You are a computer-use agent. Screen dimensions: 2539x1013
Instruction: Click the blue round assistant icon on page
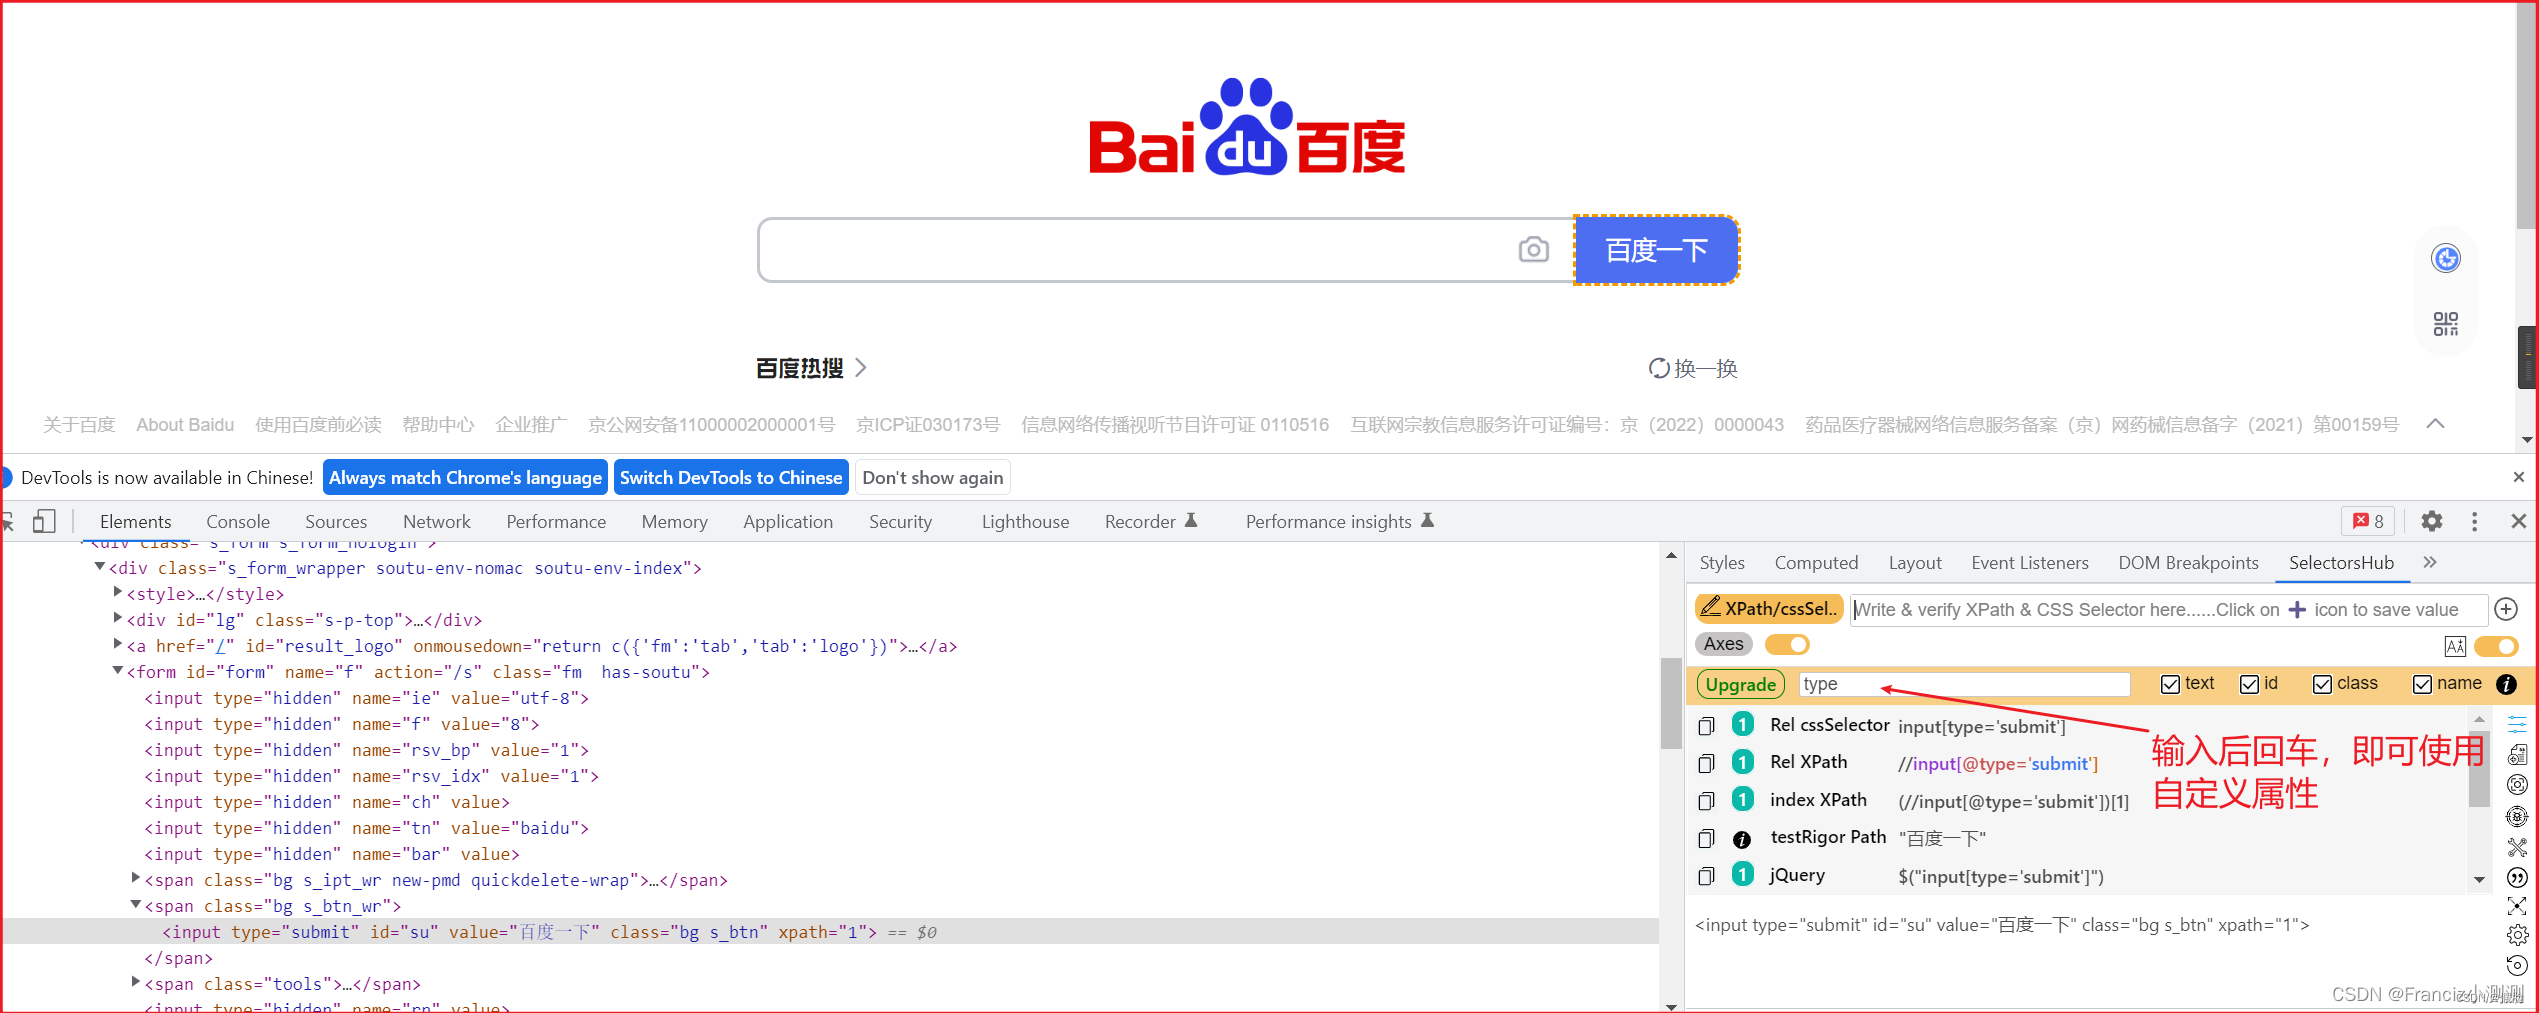(x=2446, y=259)
